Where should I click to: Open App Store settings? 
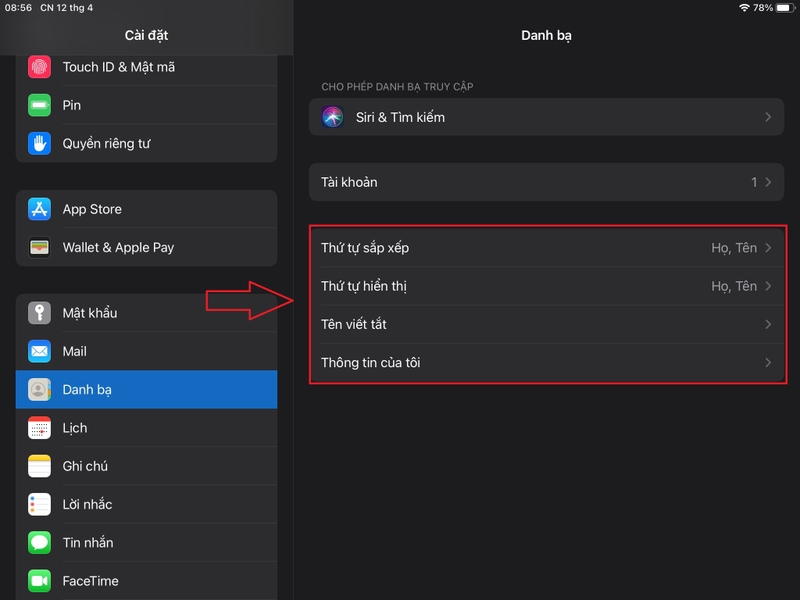tap(146, 209)
